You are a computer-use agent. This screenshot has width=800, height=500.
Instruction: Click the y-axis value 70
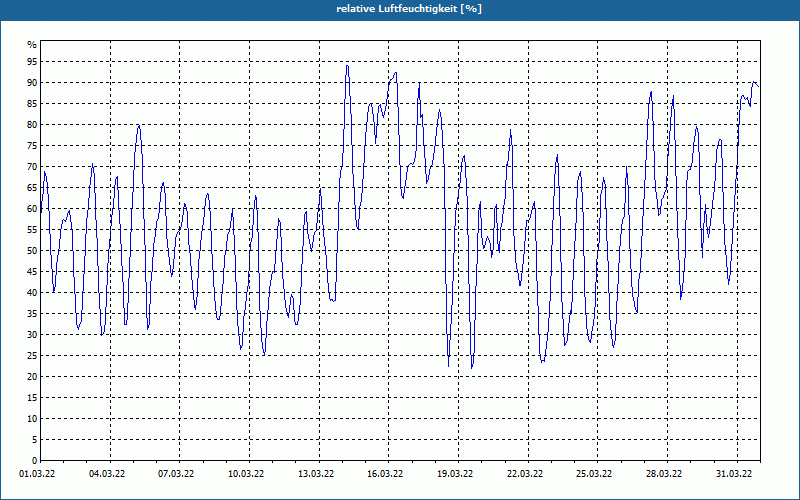click(32, 167)
